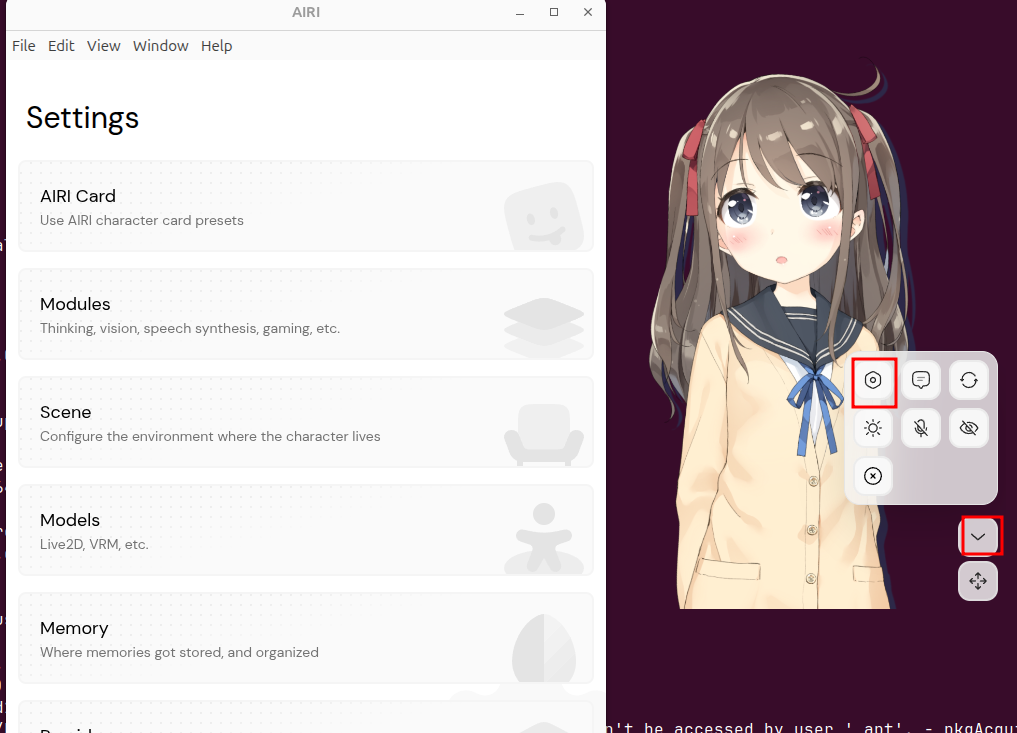This screenshot has height=733, width=1017.
Task: Click the Scene armchair icon
Action: (543, 432)
